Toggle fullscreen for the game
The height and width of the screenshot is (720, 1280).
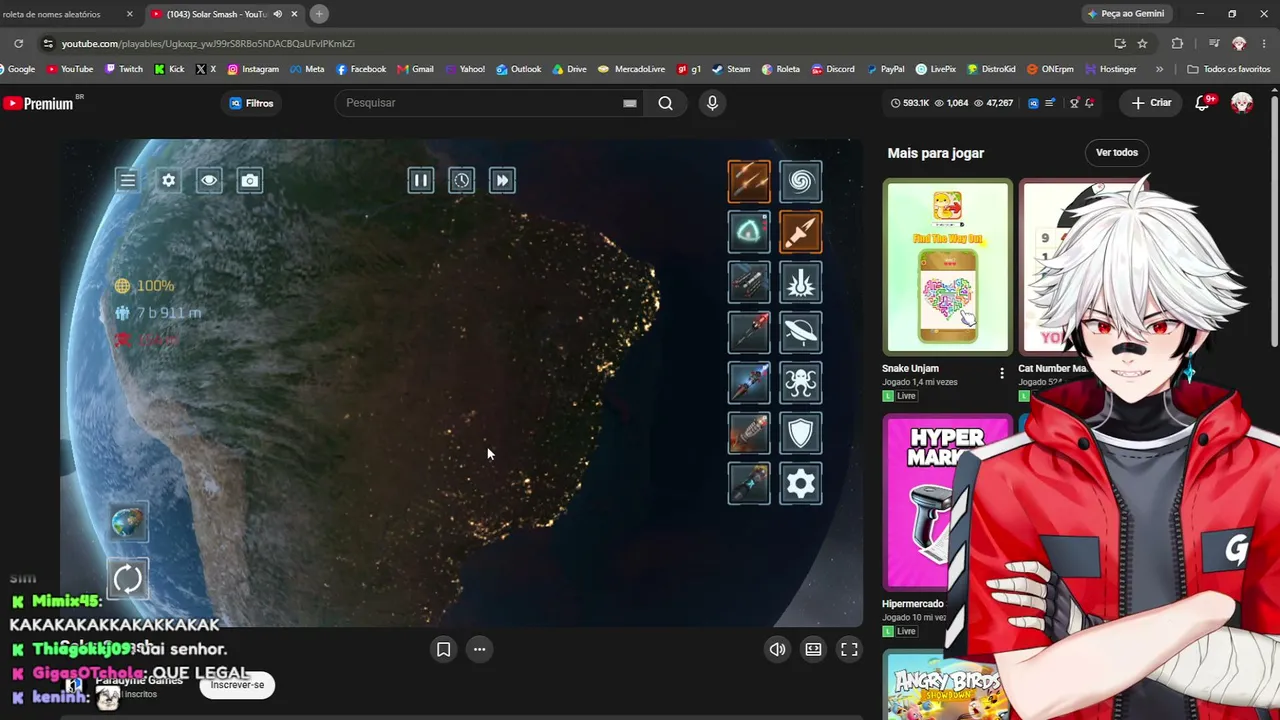(x=849, y=649)
